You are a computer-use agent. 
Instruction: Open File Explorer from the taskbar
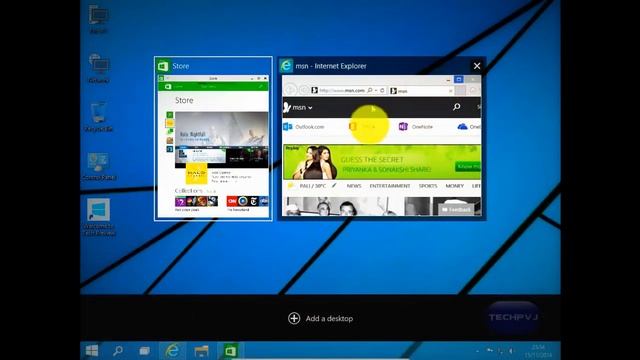[x=201, y=351]
